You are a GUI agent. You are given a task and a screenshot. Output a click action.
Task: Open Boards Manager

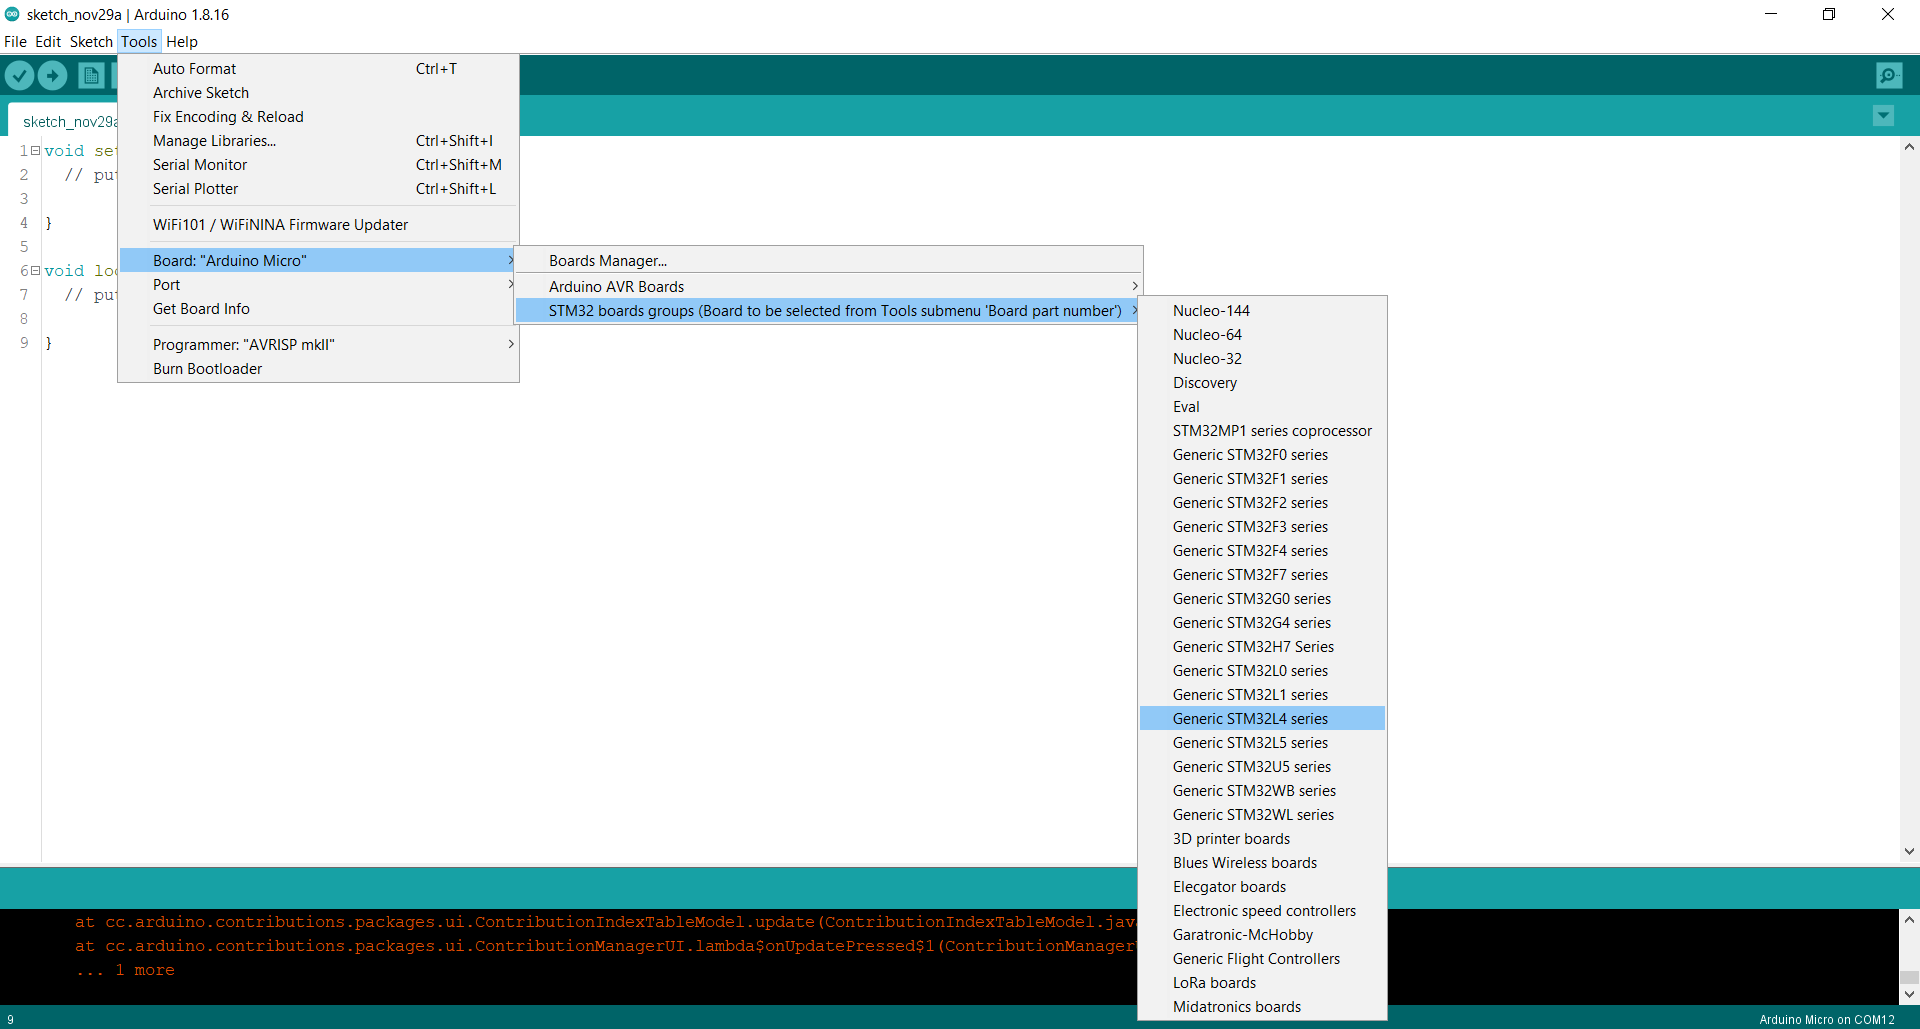point(828,261)
